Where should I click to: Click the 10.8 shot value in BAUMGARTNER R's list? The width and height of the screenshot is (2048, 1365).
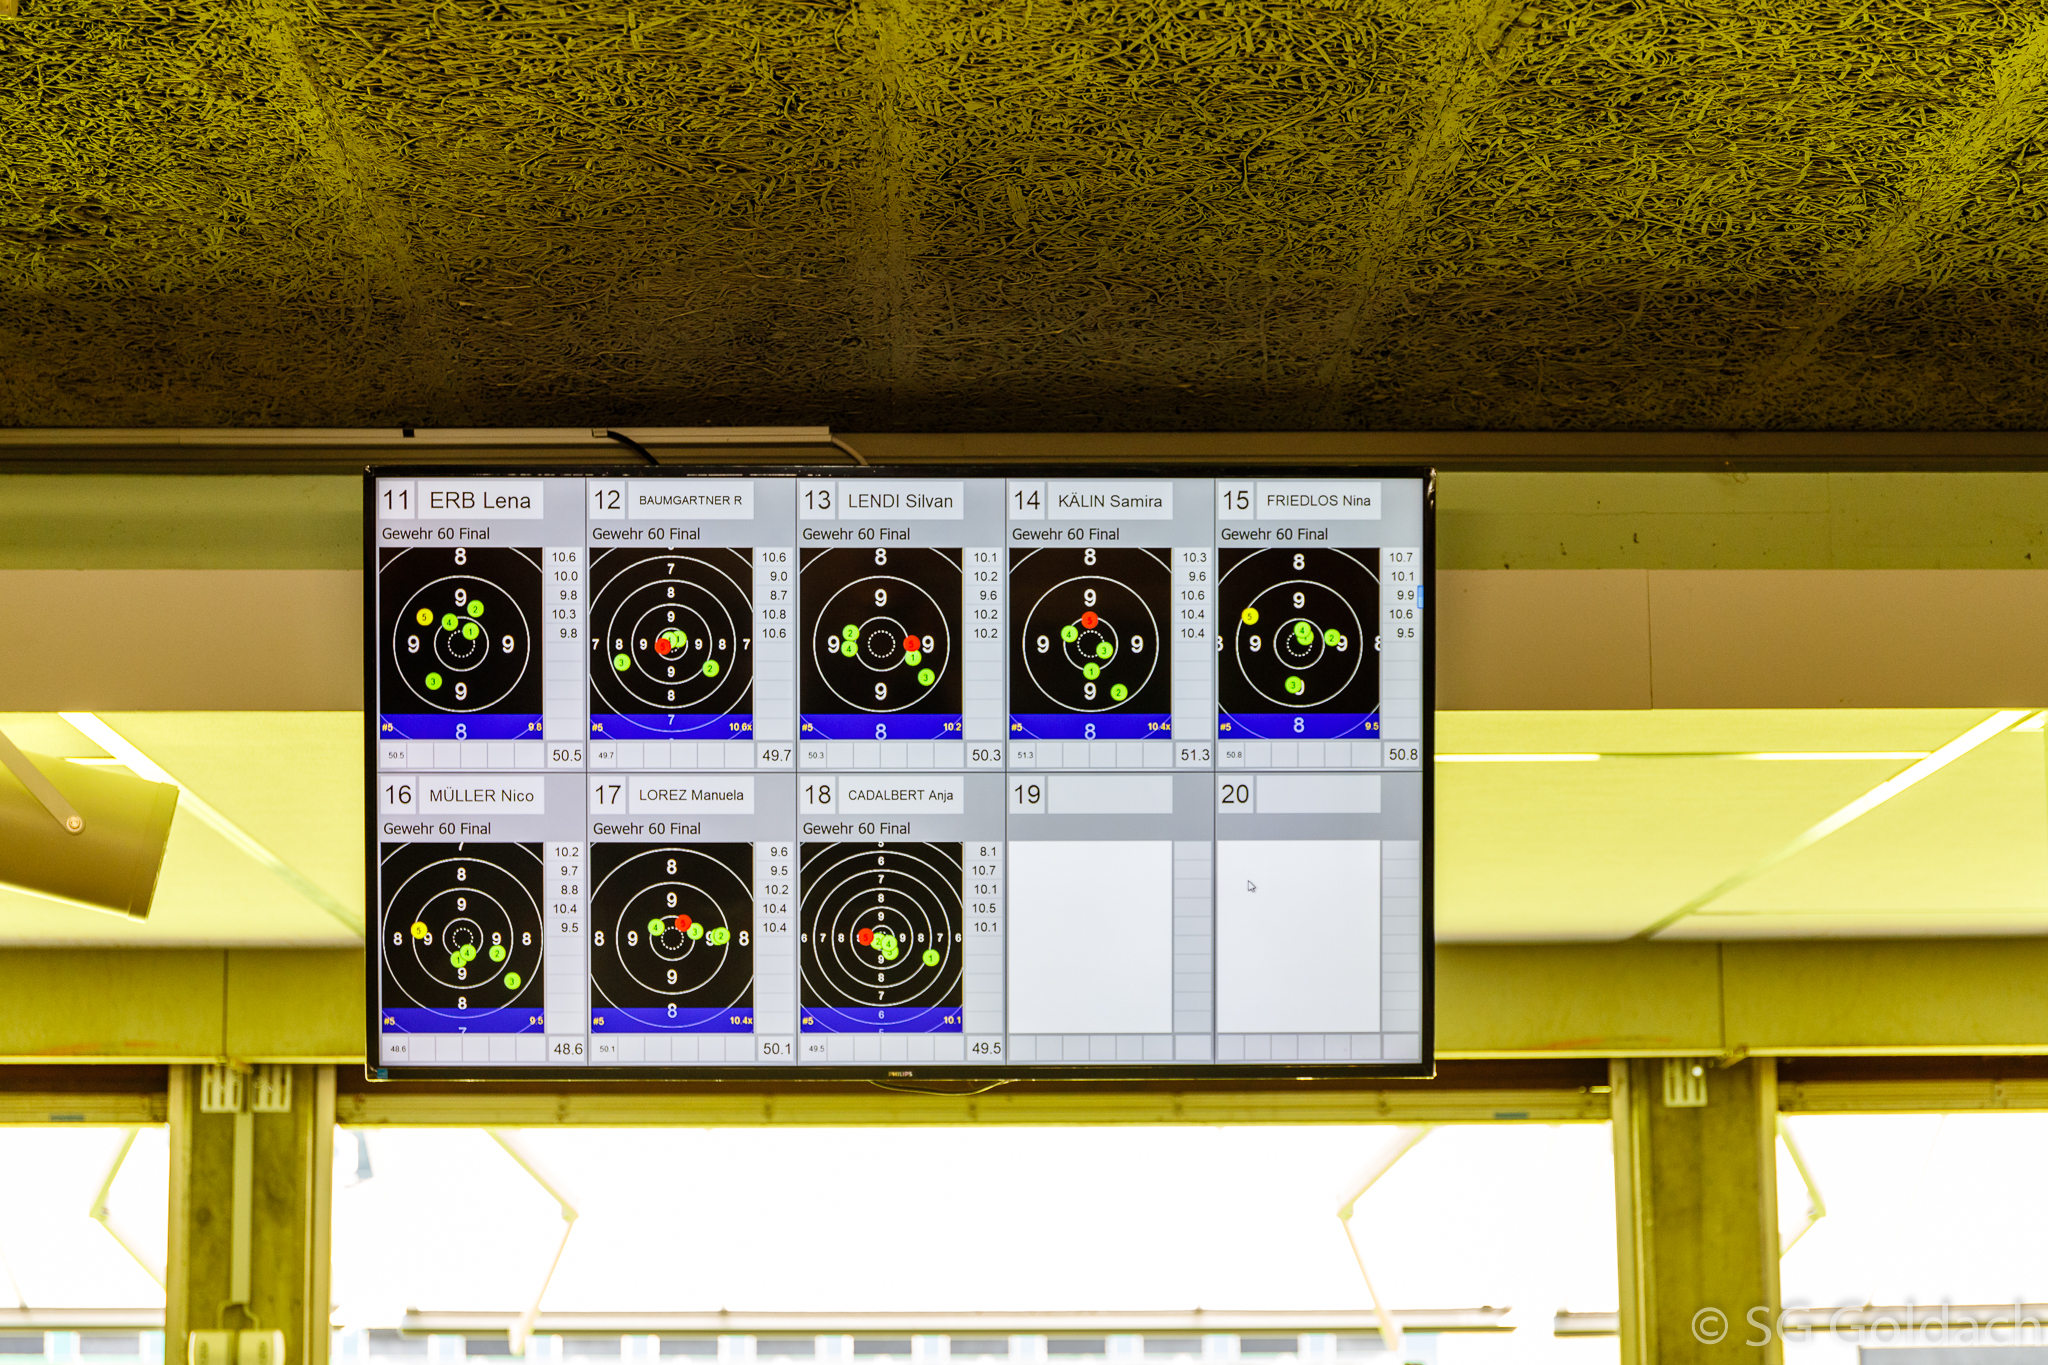[x=774, y=615]
